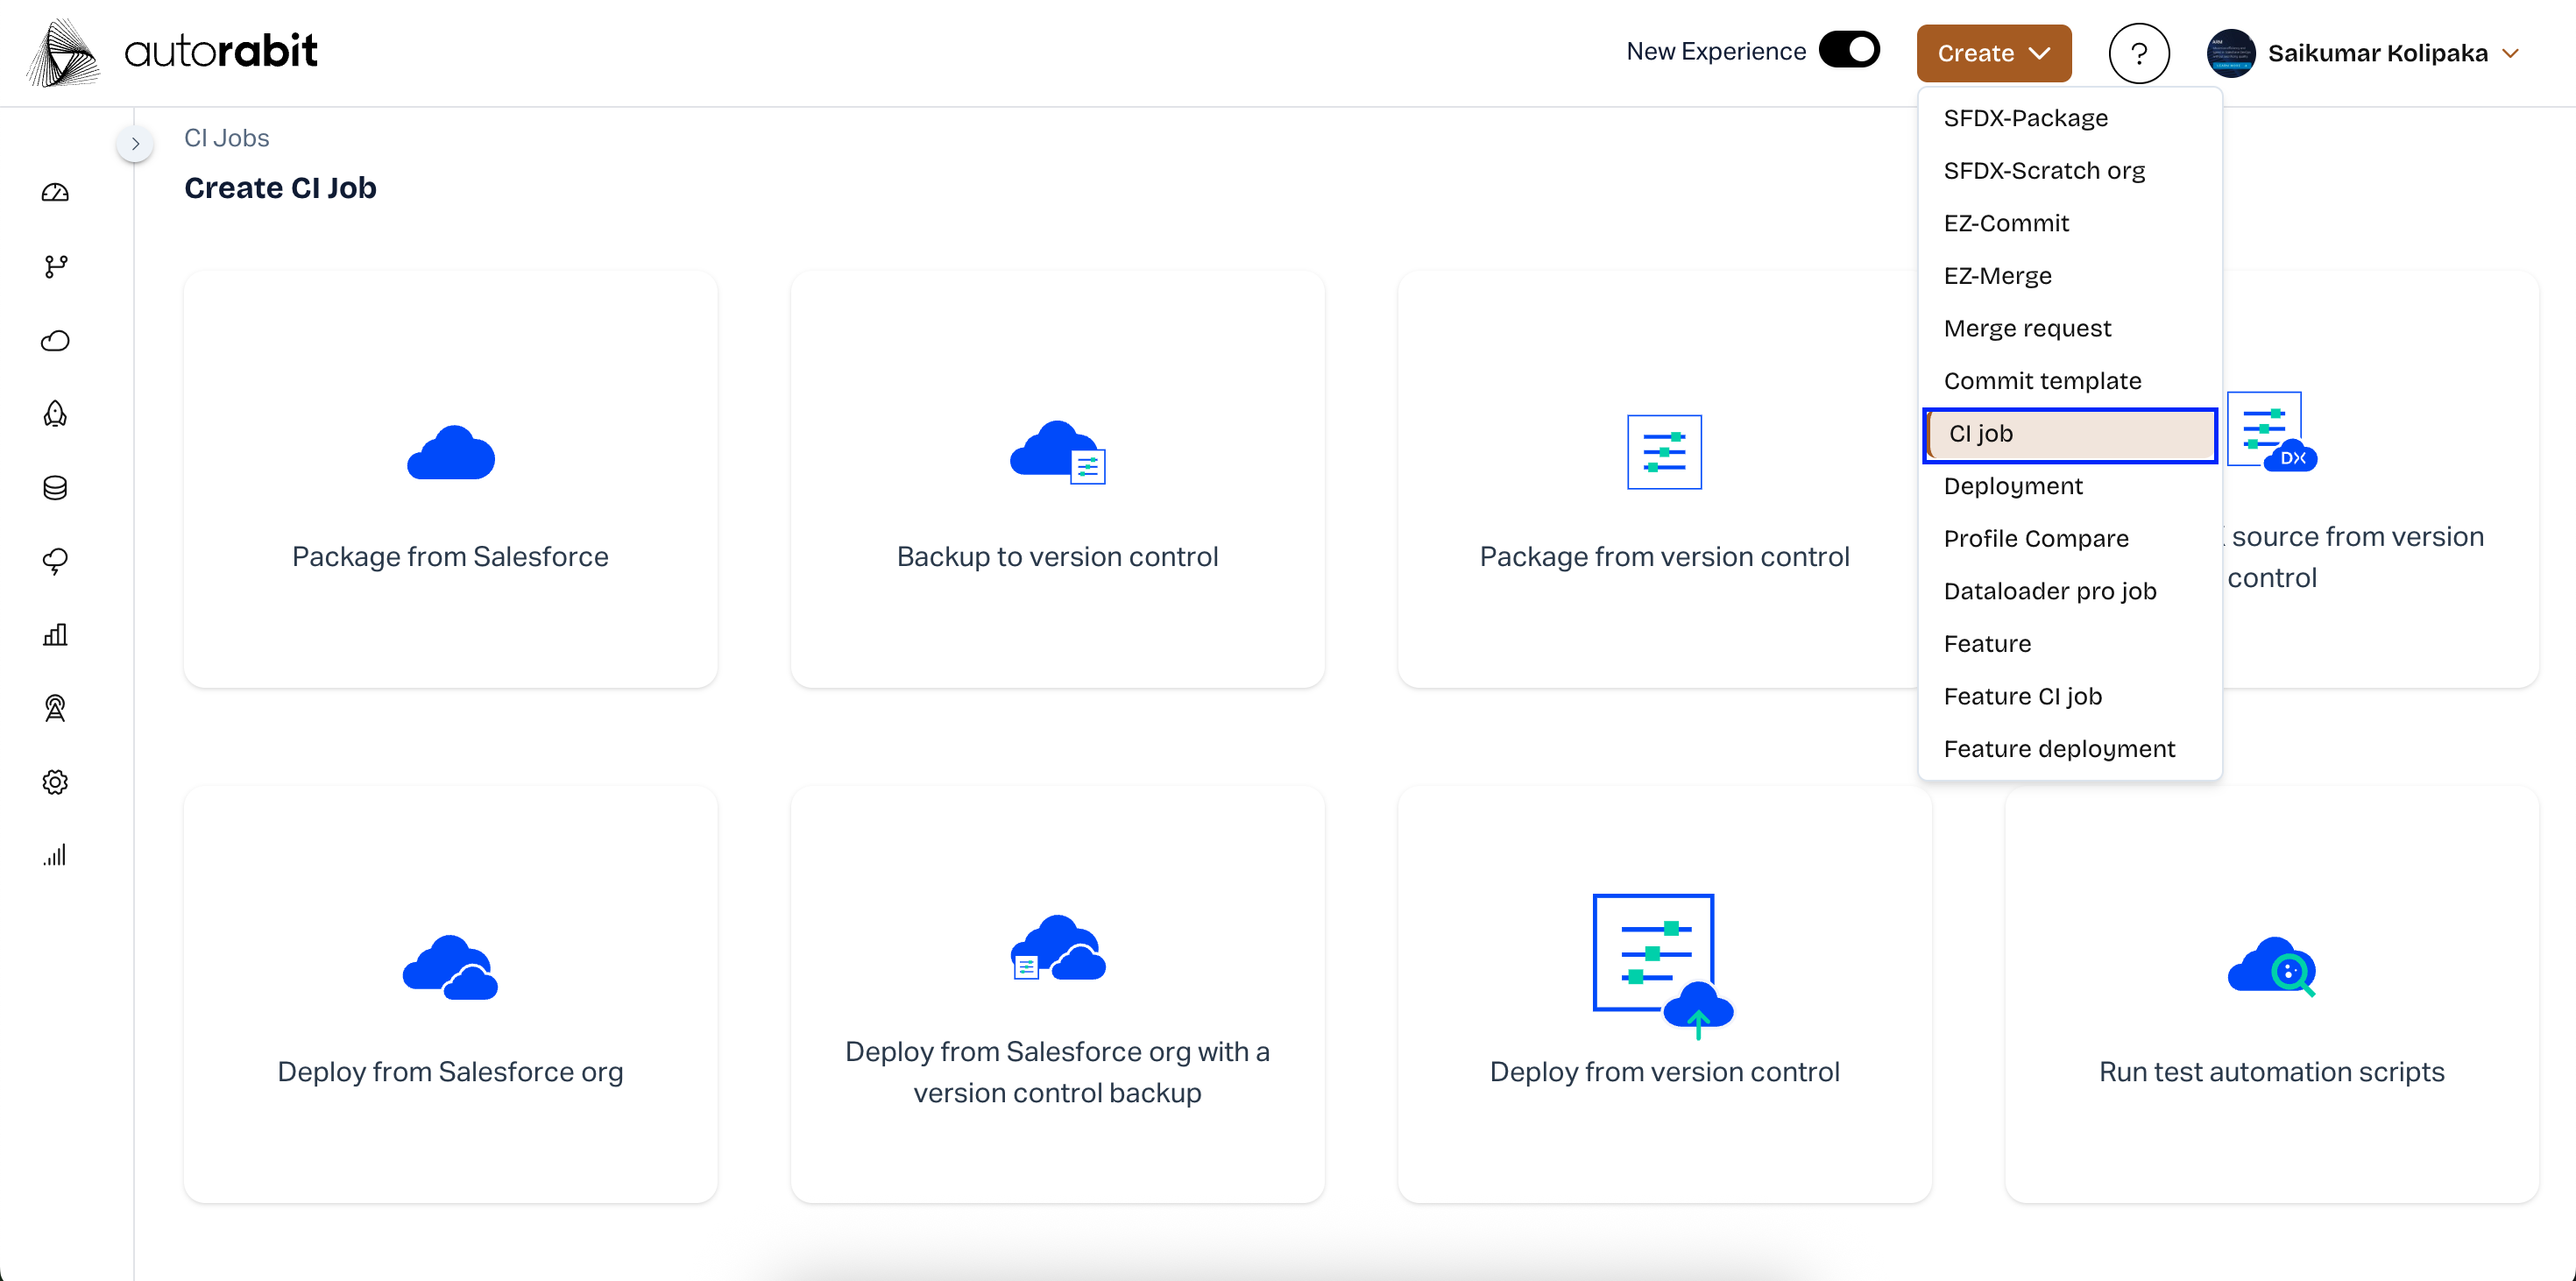Viewport: 2576px width, 1281px height.
Task: Open the Saikumar Kolipaka user menu
Action: pyautogui.click(x=2376, y=53)
